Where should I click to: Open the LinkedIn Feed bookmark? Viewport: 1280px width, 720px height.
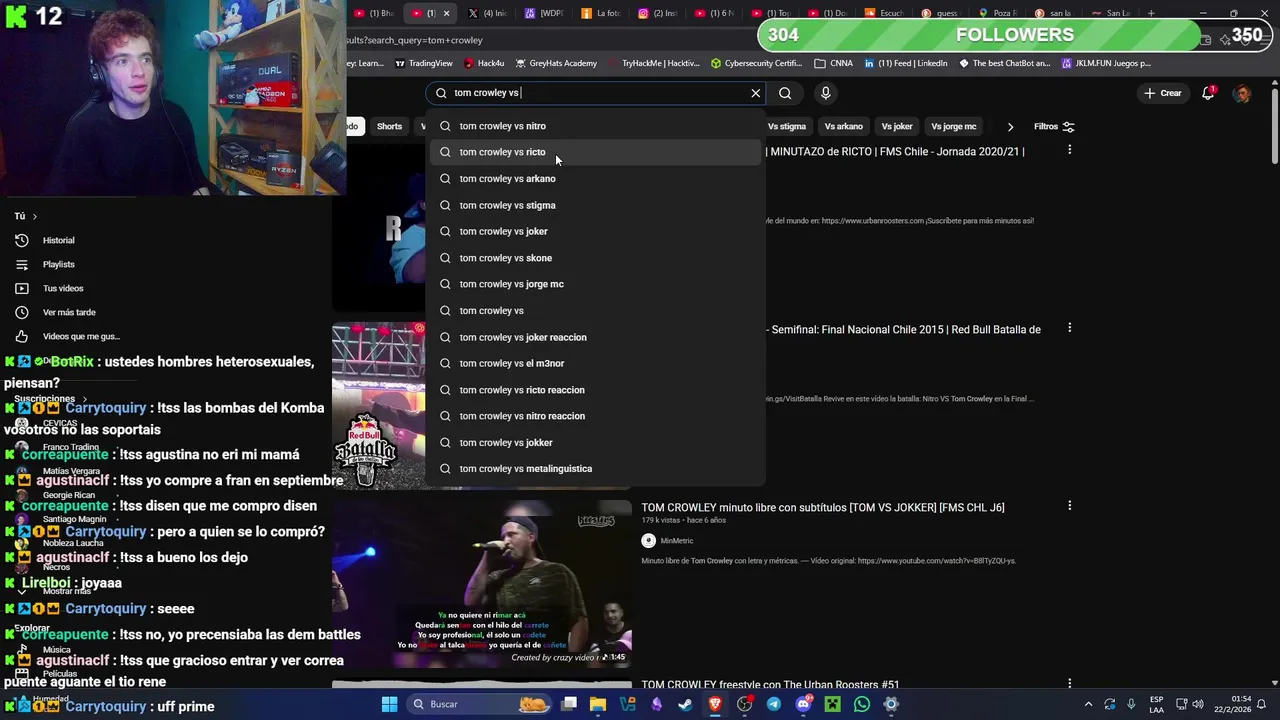point(905,63)
